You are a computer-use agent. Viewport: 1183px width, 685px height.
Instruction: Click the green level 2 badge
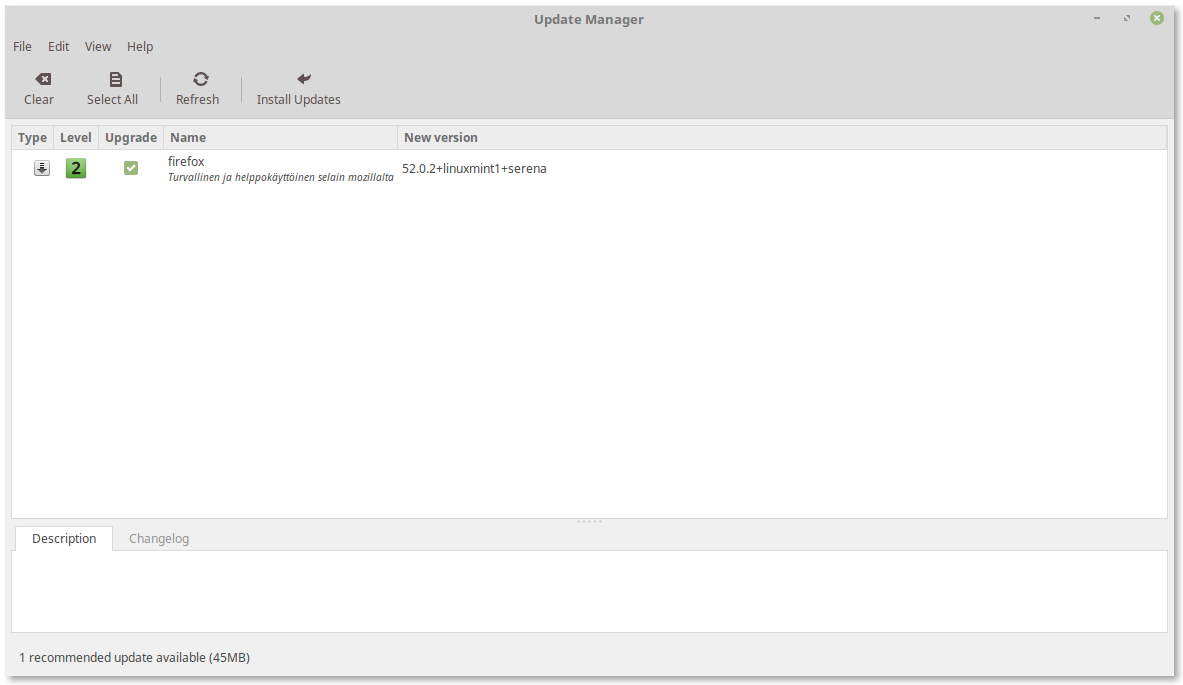tap(76, 168)
